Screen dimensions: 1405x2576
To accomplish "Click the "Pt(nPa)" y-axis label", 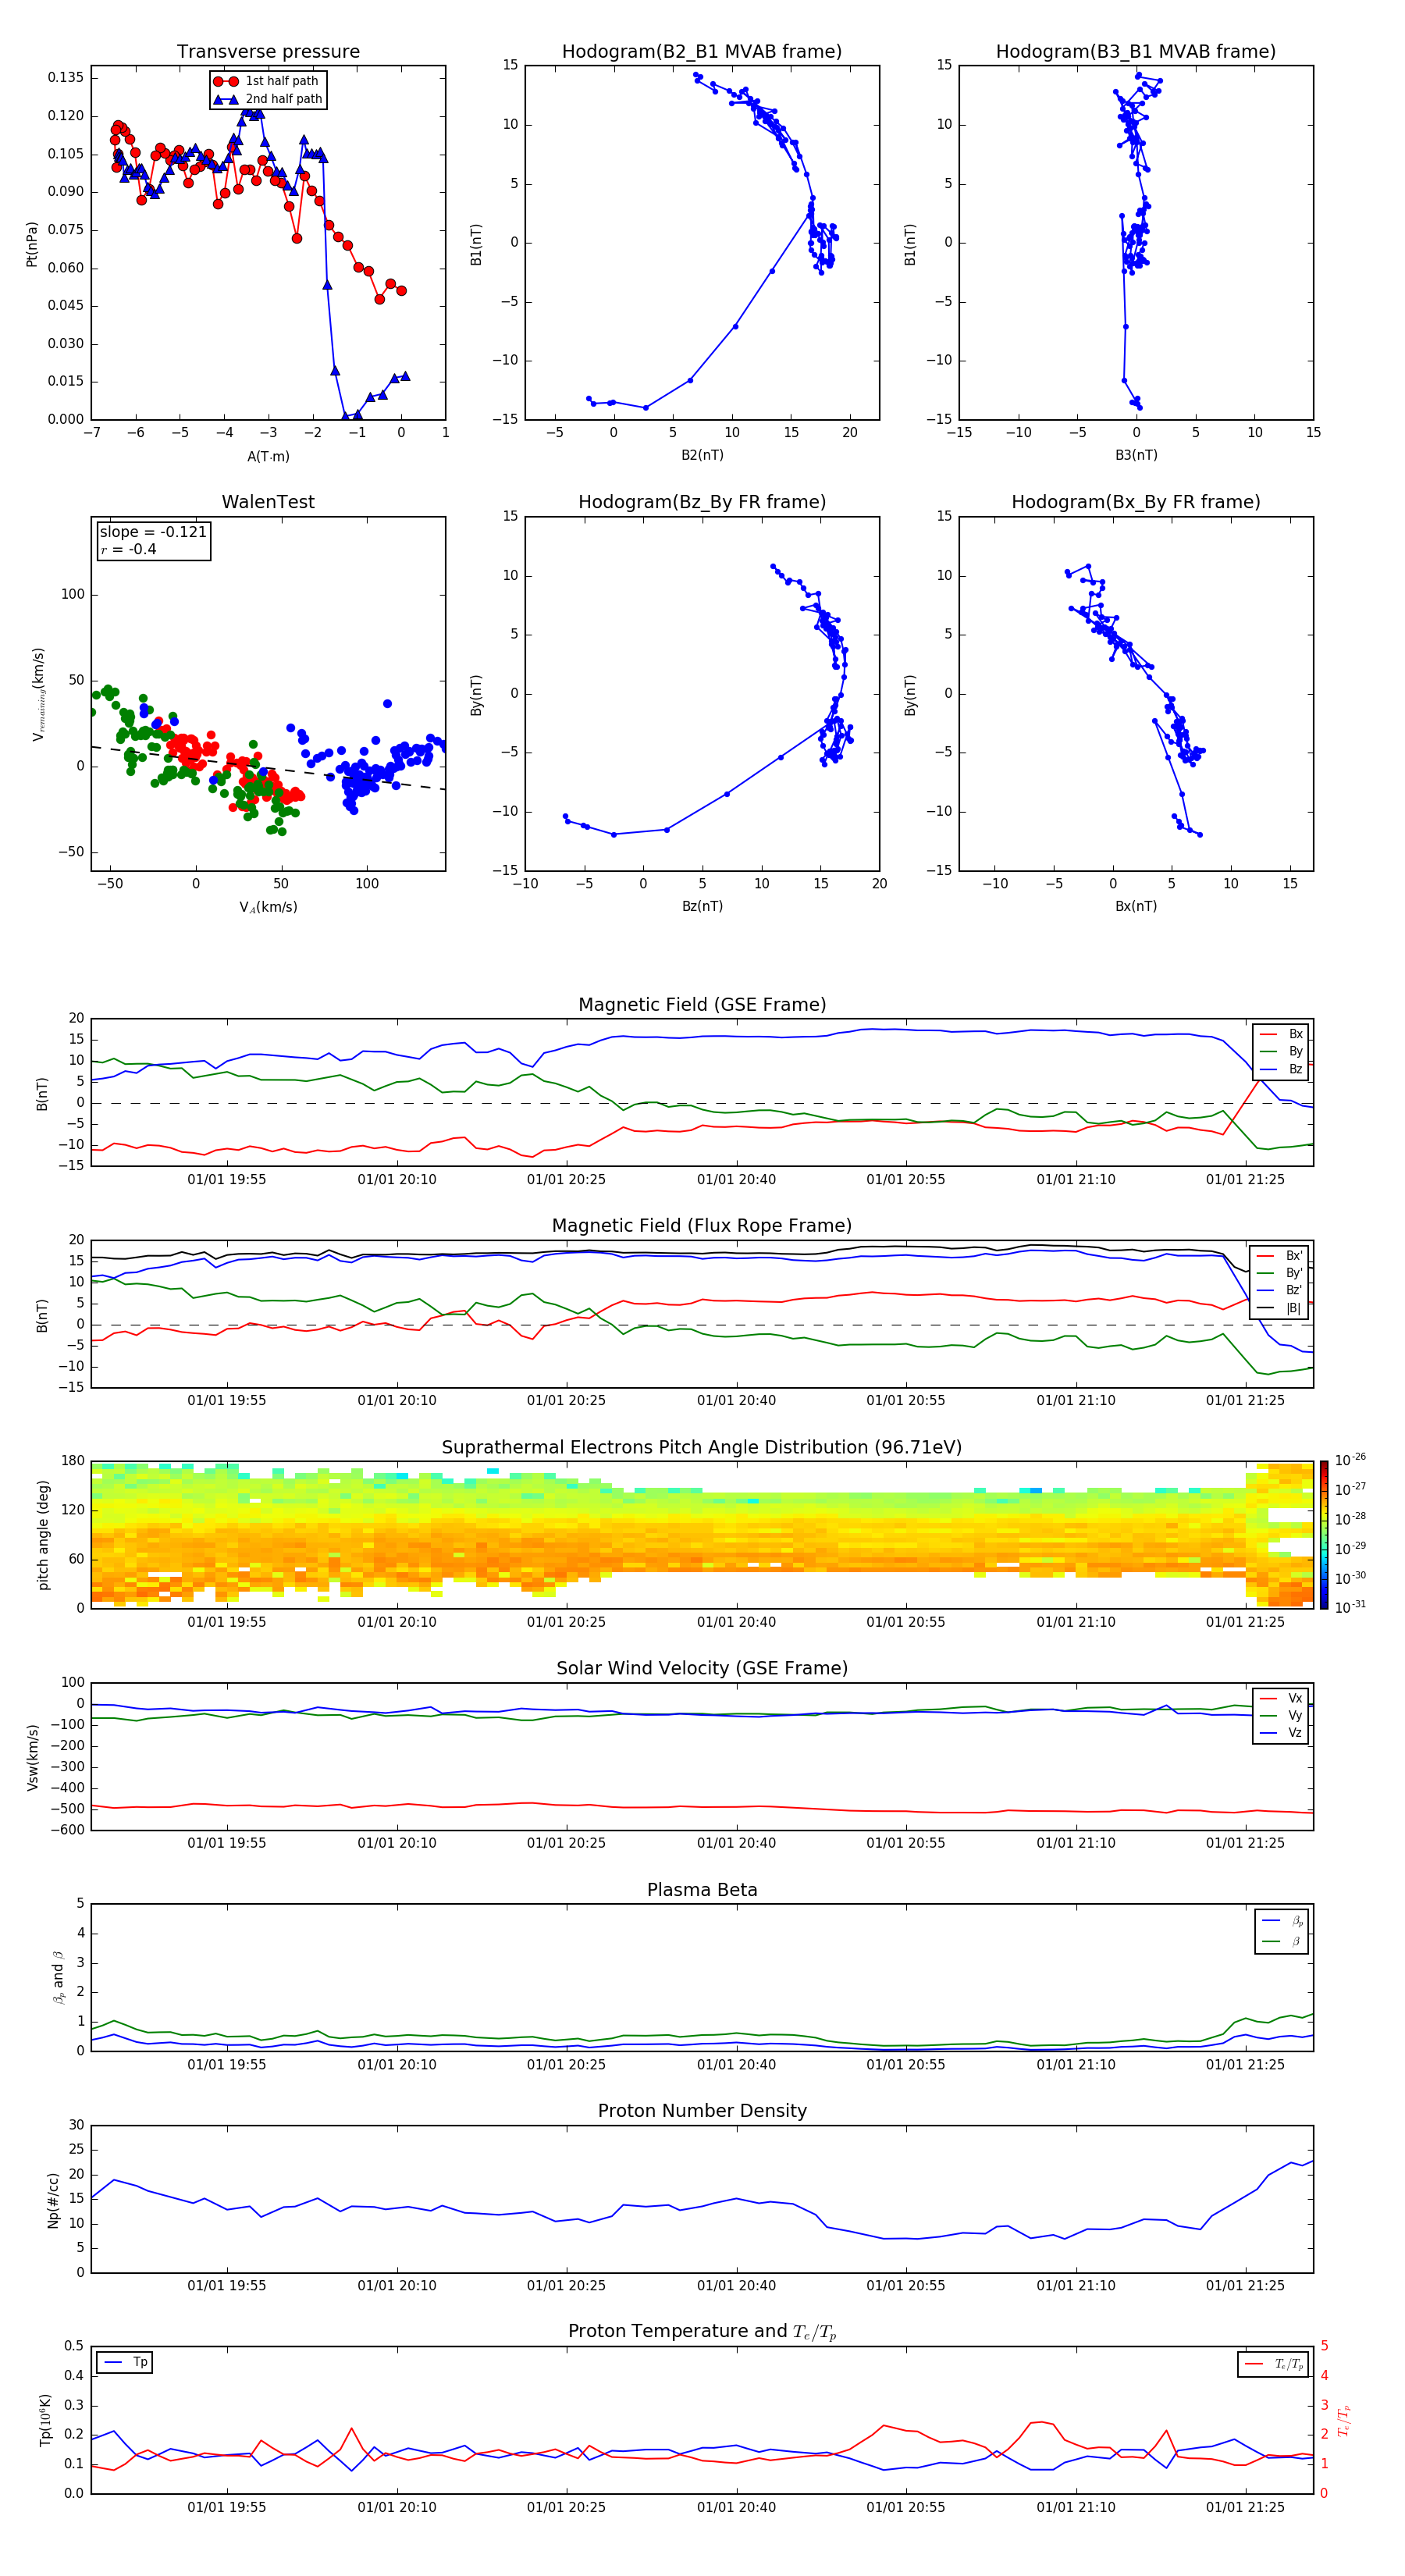I will point(32,244).
